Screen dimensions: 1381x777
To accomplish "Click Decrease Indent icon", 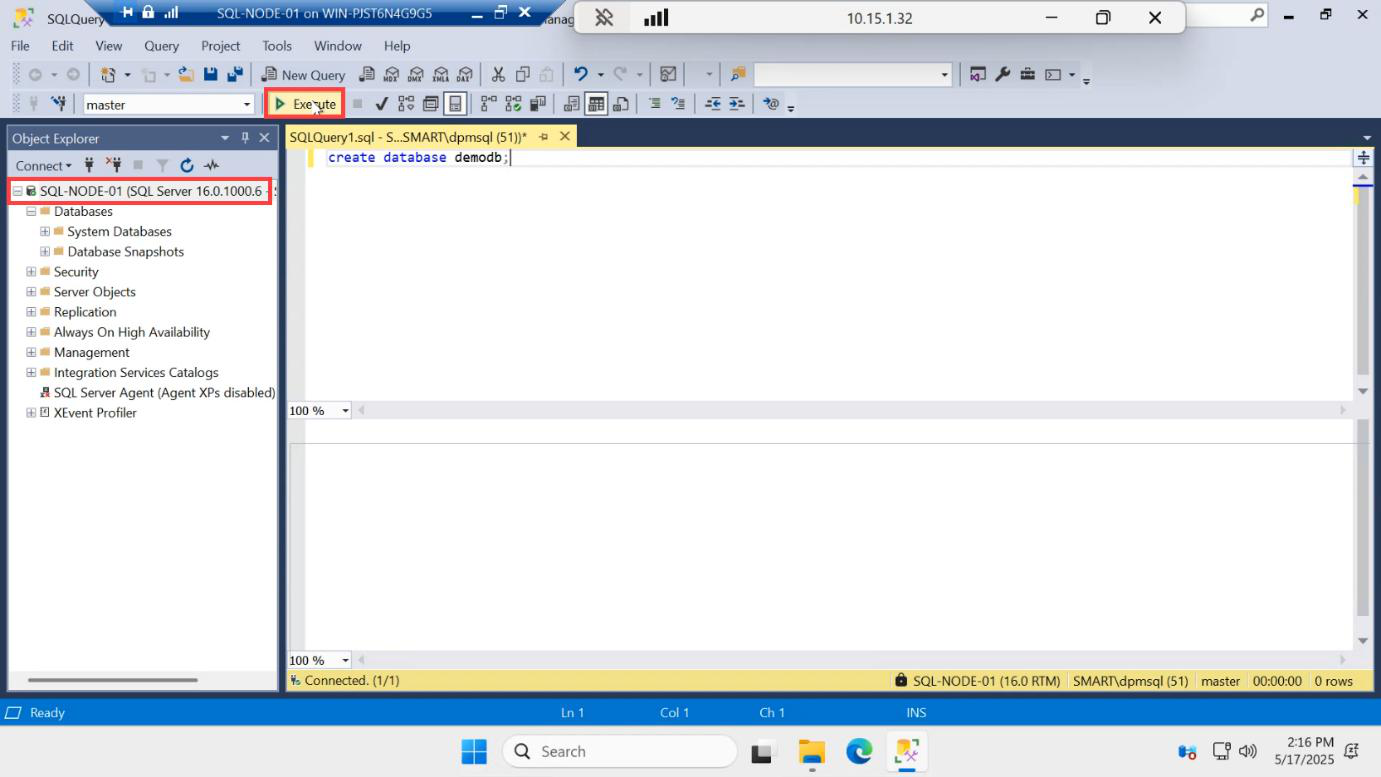I will (x=712, y=104).
